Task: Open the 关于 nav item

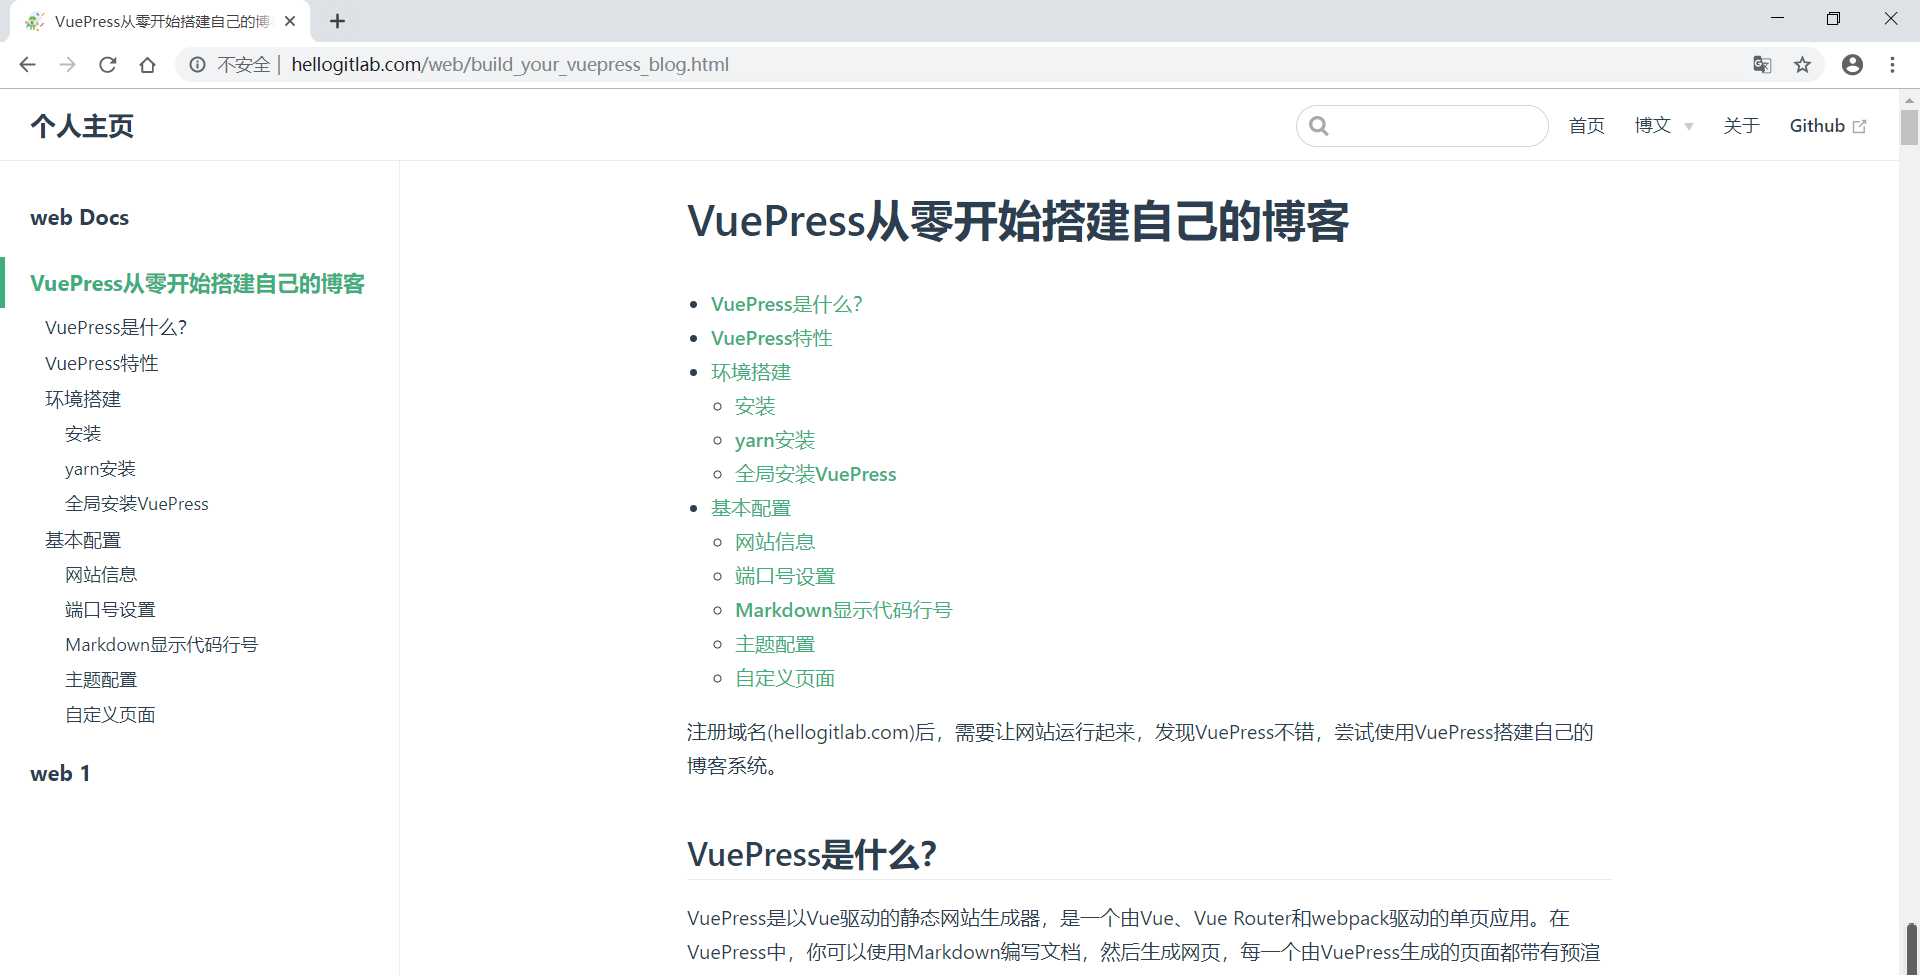Action: coord(1741,126)
